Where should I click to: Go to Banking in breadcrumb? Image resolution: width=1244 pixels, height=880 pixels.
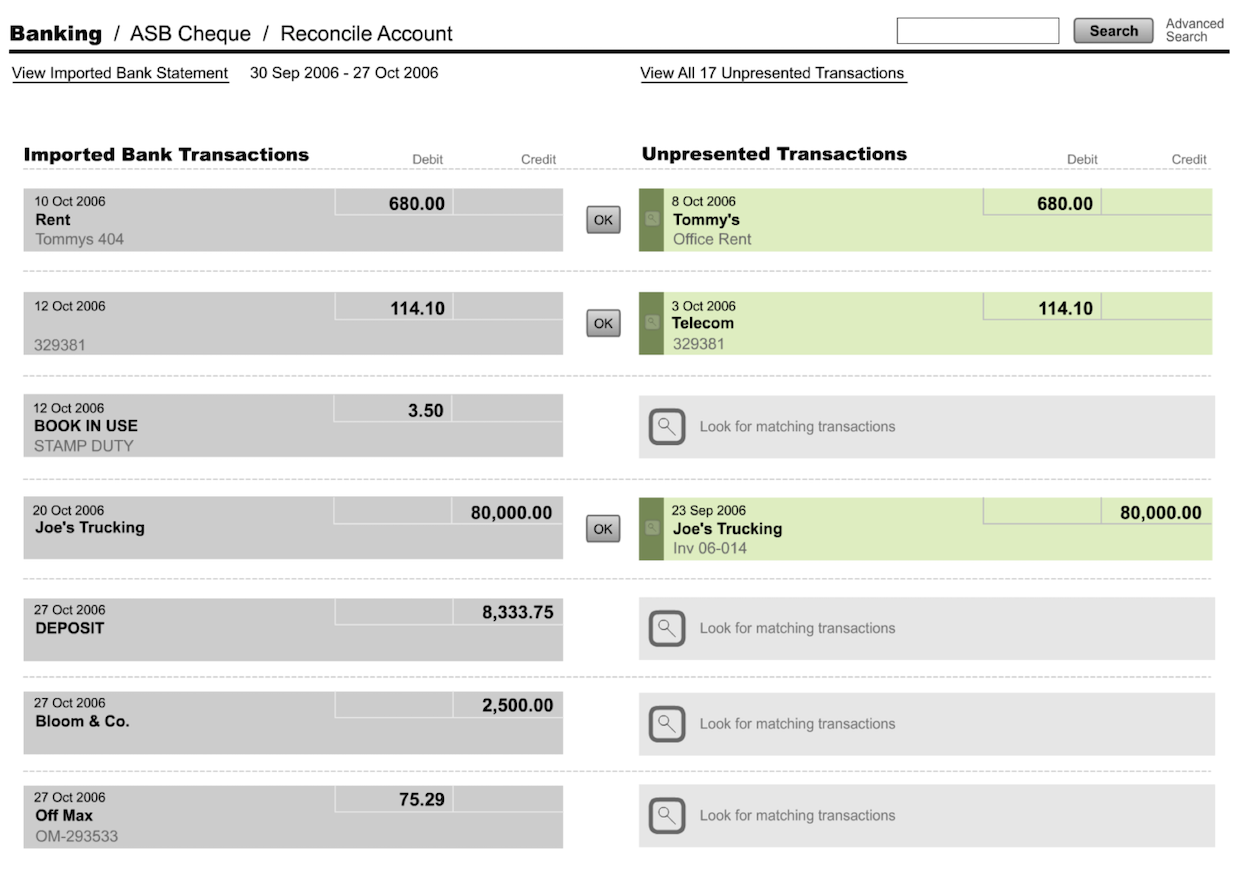56,33
